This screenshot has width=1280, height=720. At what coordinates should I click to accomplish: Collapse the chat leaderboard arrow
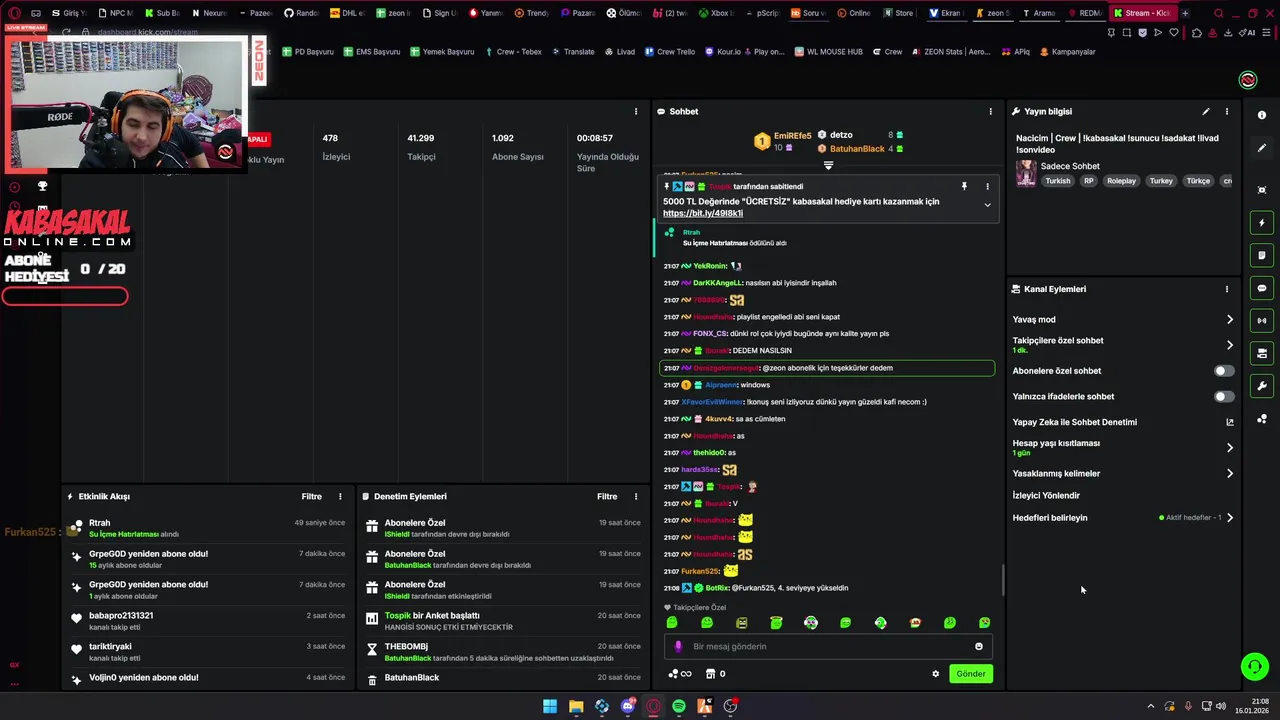click(828, 165)
